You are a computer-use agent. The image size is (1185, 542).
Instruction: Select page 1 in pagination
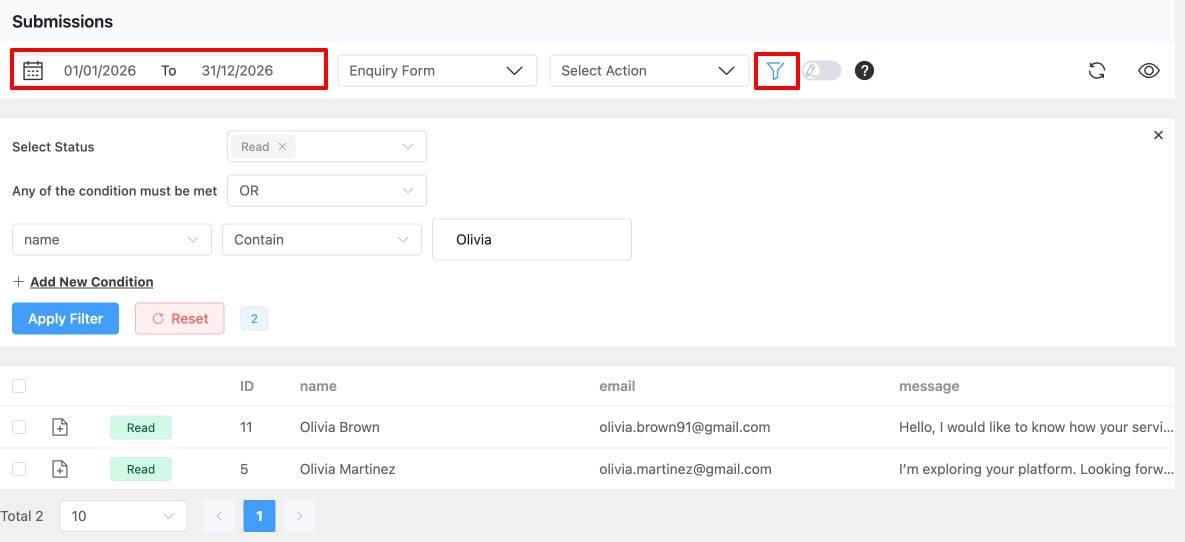click(x=259, y=516)
